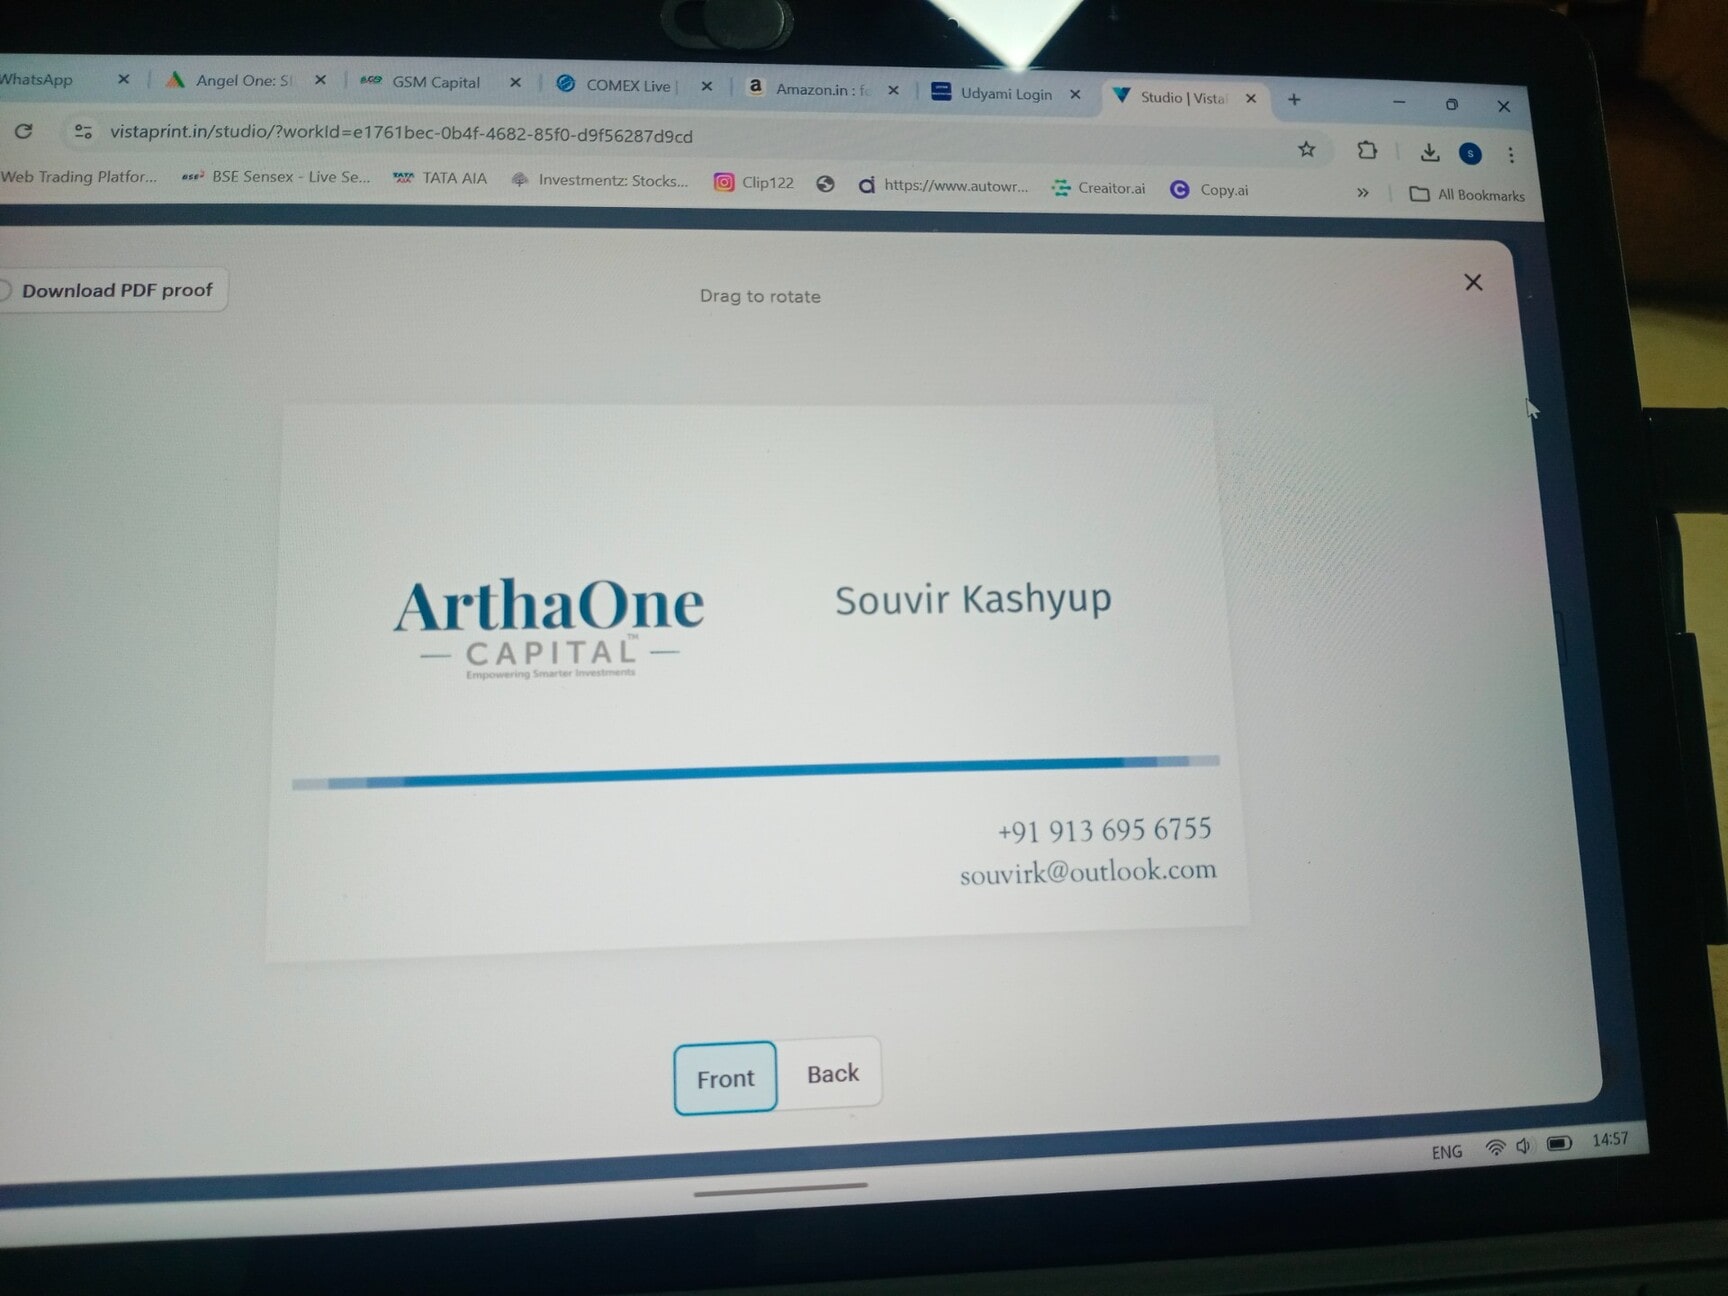Close the preview dialog with X

[x=1472, y=283]
